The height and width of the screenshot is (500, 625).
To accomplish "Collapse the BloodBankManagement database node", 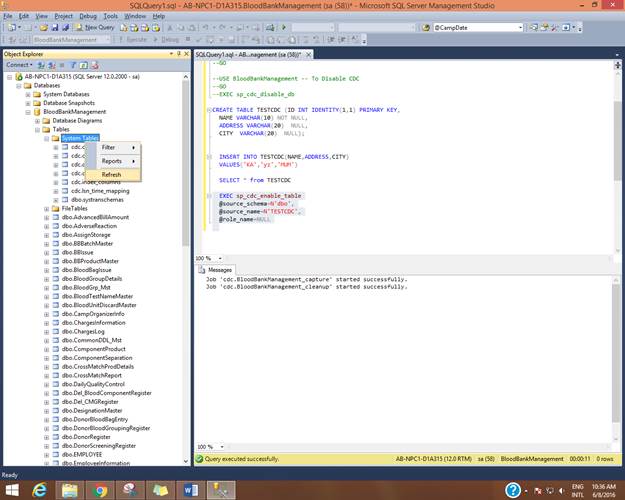I will pos(28,112).
